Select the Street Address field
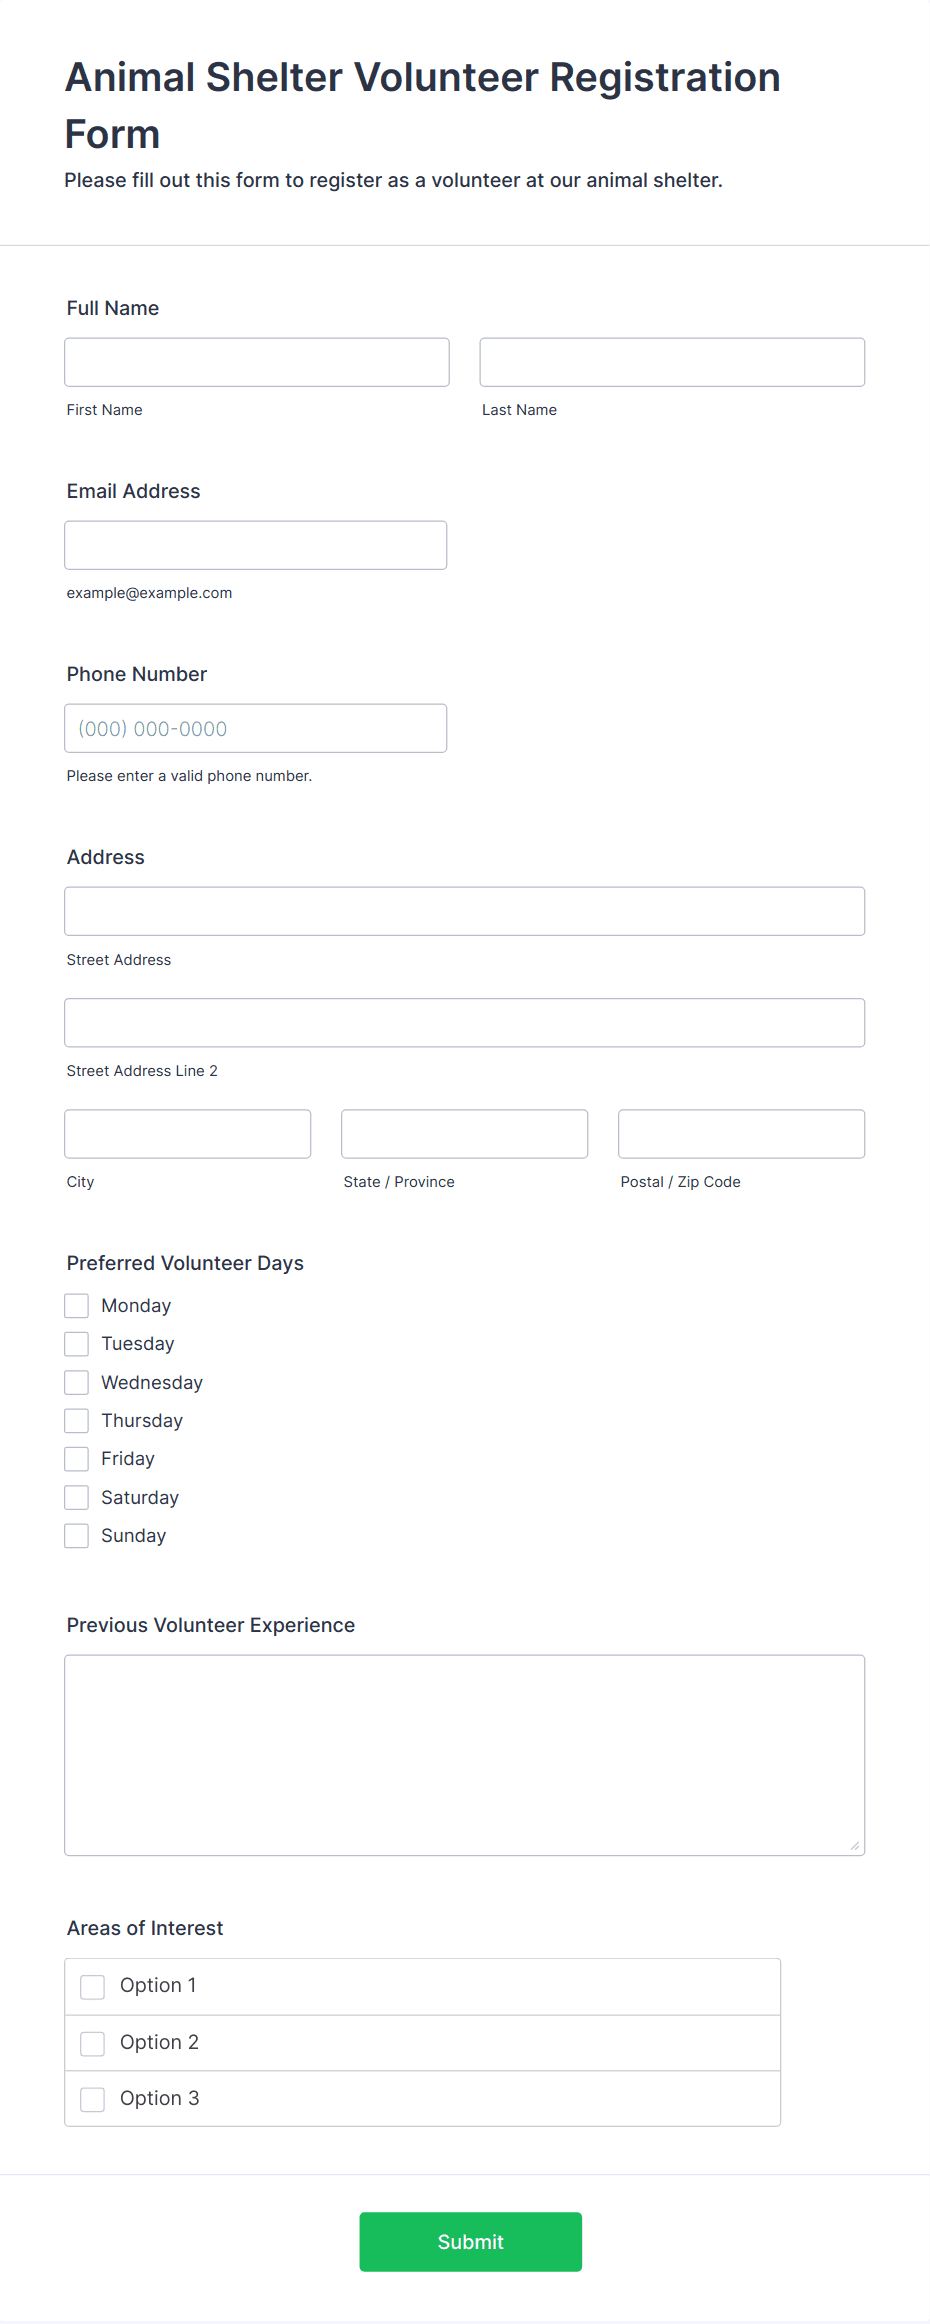 [465, 911]
